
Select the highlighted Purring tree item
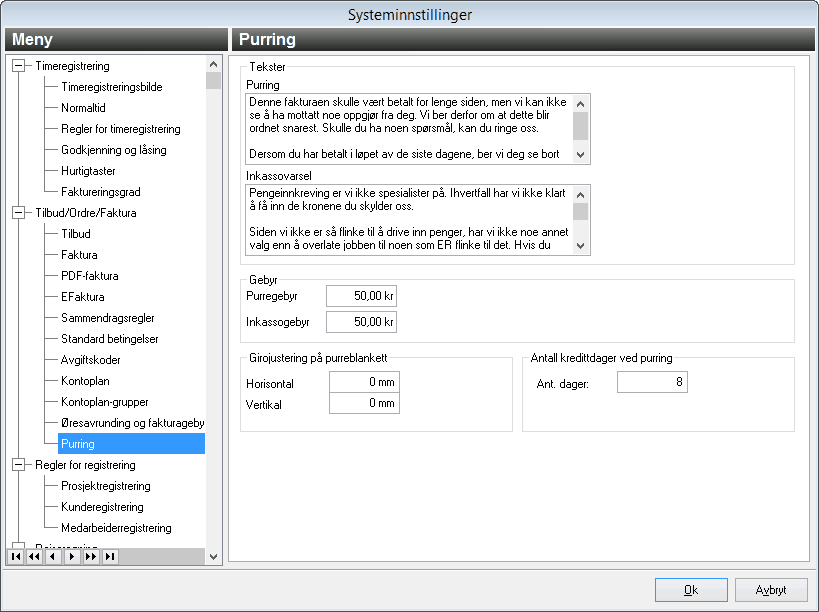tap(131, 444)
